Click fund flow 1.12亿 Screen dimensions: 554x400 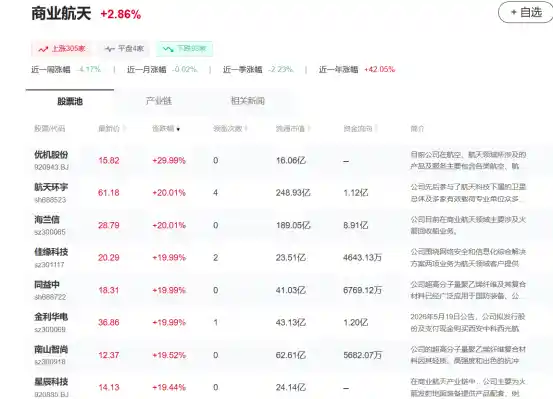point(356,193)
